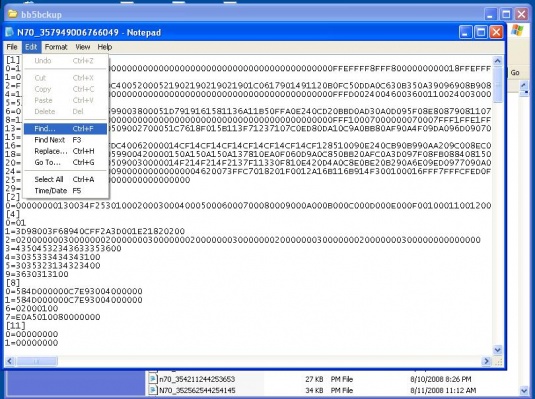Image resolution: width=535 pixels, height=399 pixels.
Task: Close the open Edit menu
Action: [x=31, y=47]
